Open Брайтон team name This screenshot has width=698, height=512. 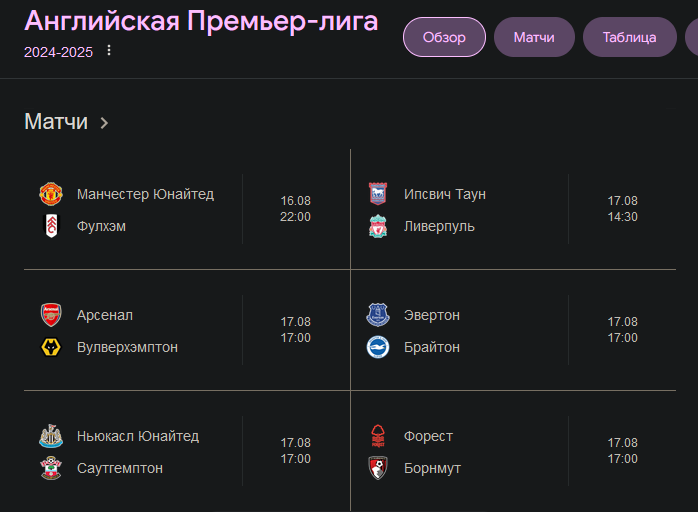pyautogui.click(x=432, y=347)
